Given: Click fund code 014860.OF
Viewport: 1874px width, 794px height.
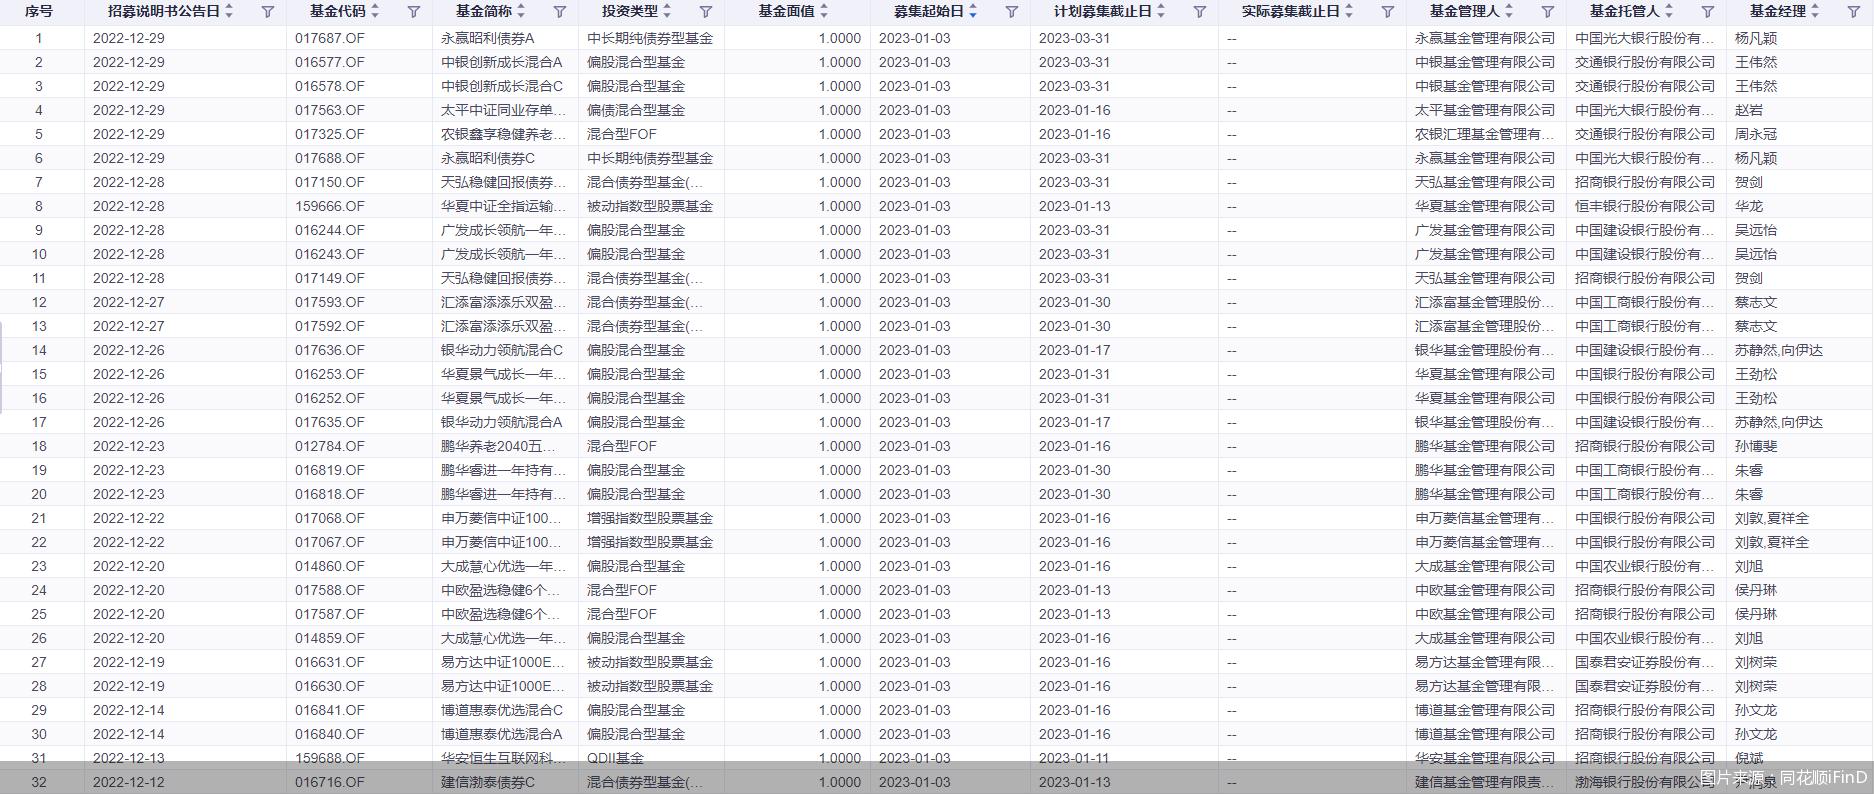Looking at the screenshot, I should tap(330, 566).
